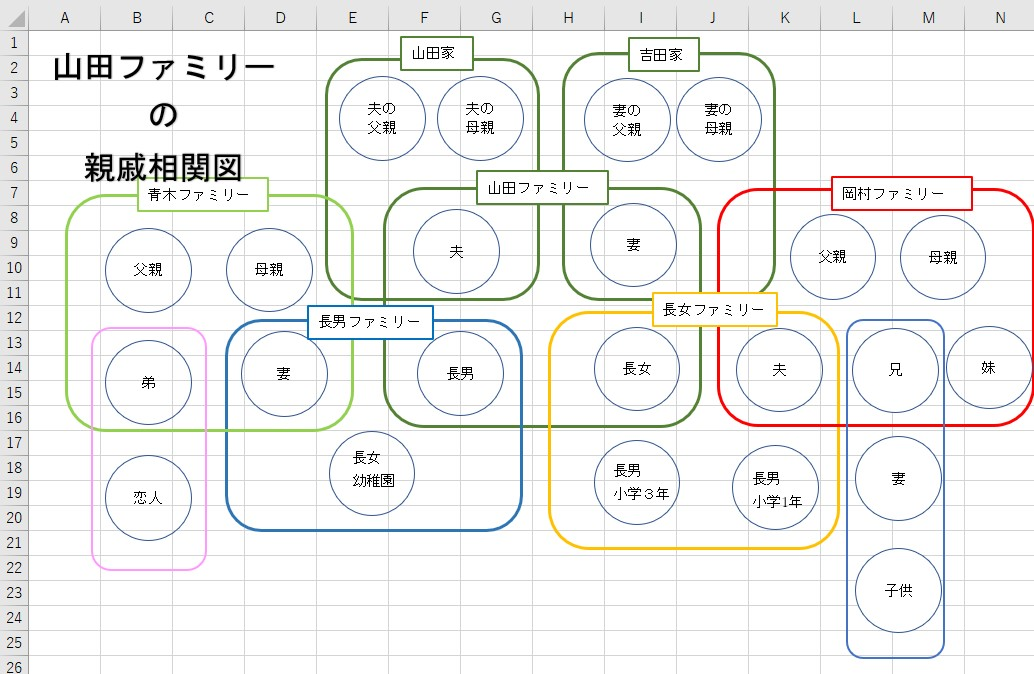Select the 山田家 label box
The height and width of the screenshot is (674, 1034).
tap(436, 54)
